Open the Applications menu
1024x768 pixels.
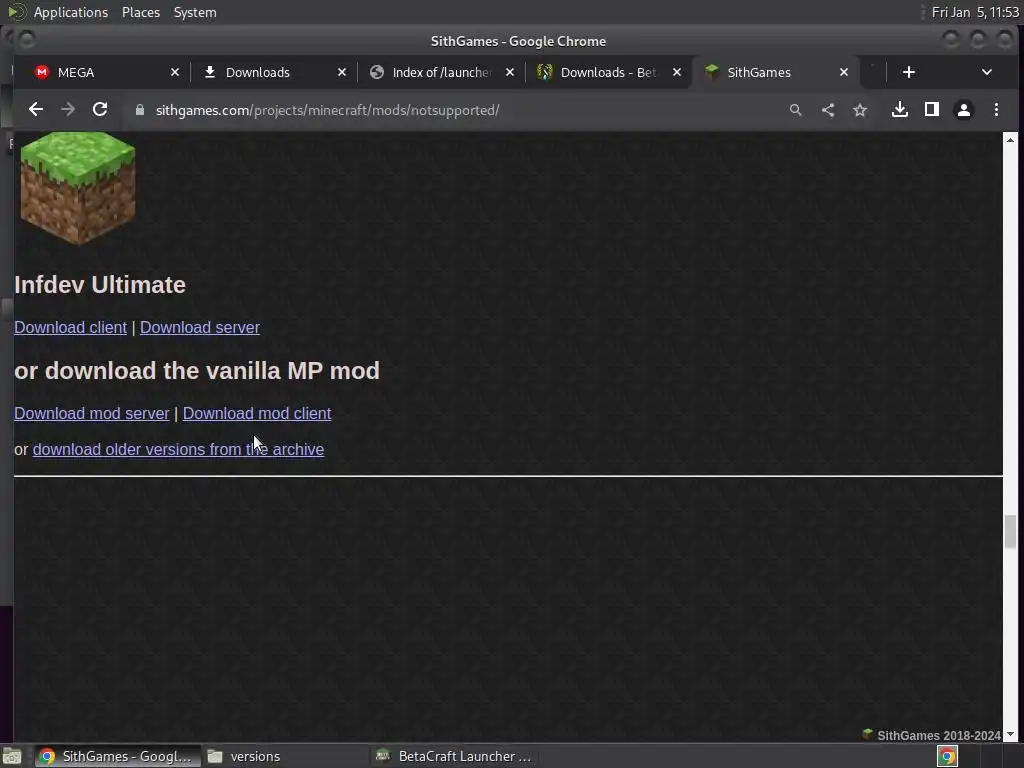pos(71,12)
